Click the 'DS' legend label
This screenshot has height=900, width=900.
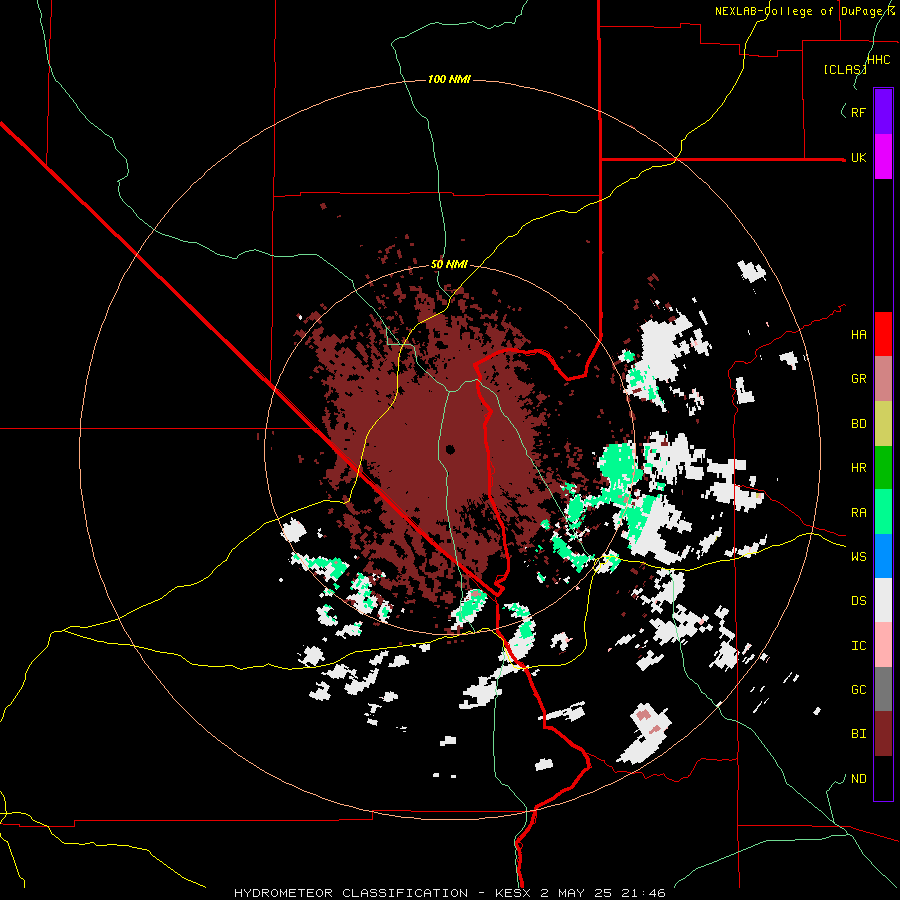[858, 601]
